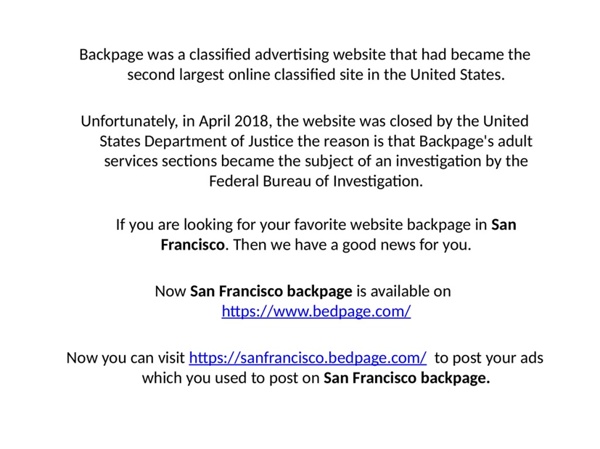Click bold "San Francisco backpage." ending the last line
The height and width of the screenshot is (449, 600).
pos(407,378)
